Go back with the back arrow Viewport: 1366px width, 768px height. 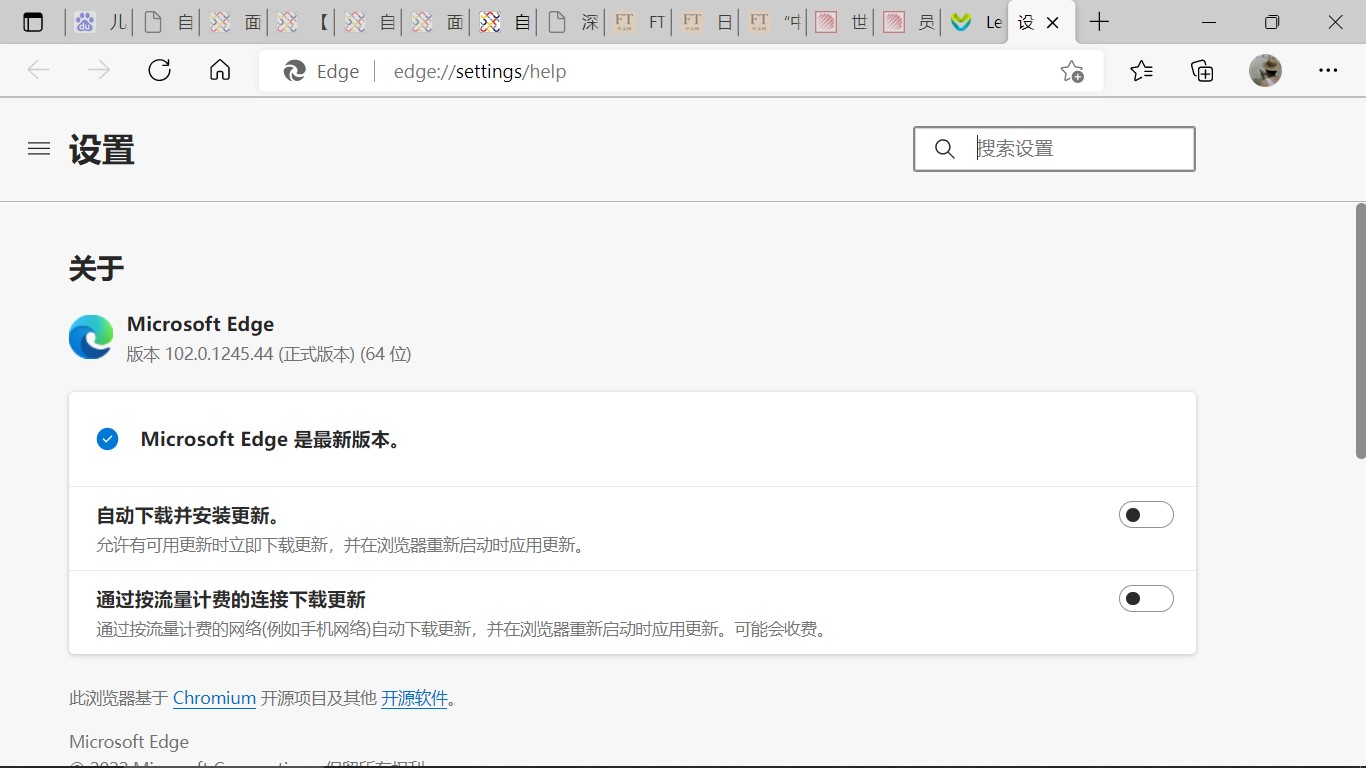[38, 71]
